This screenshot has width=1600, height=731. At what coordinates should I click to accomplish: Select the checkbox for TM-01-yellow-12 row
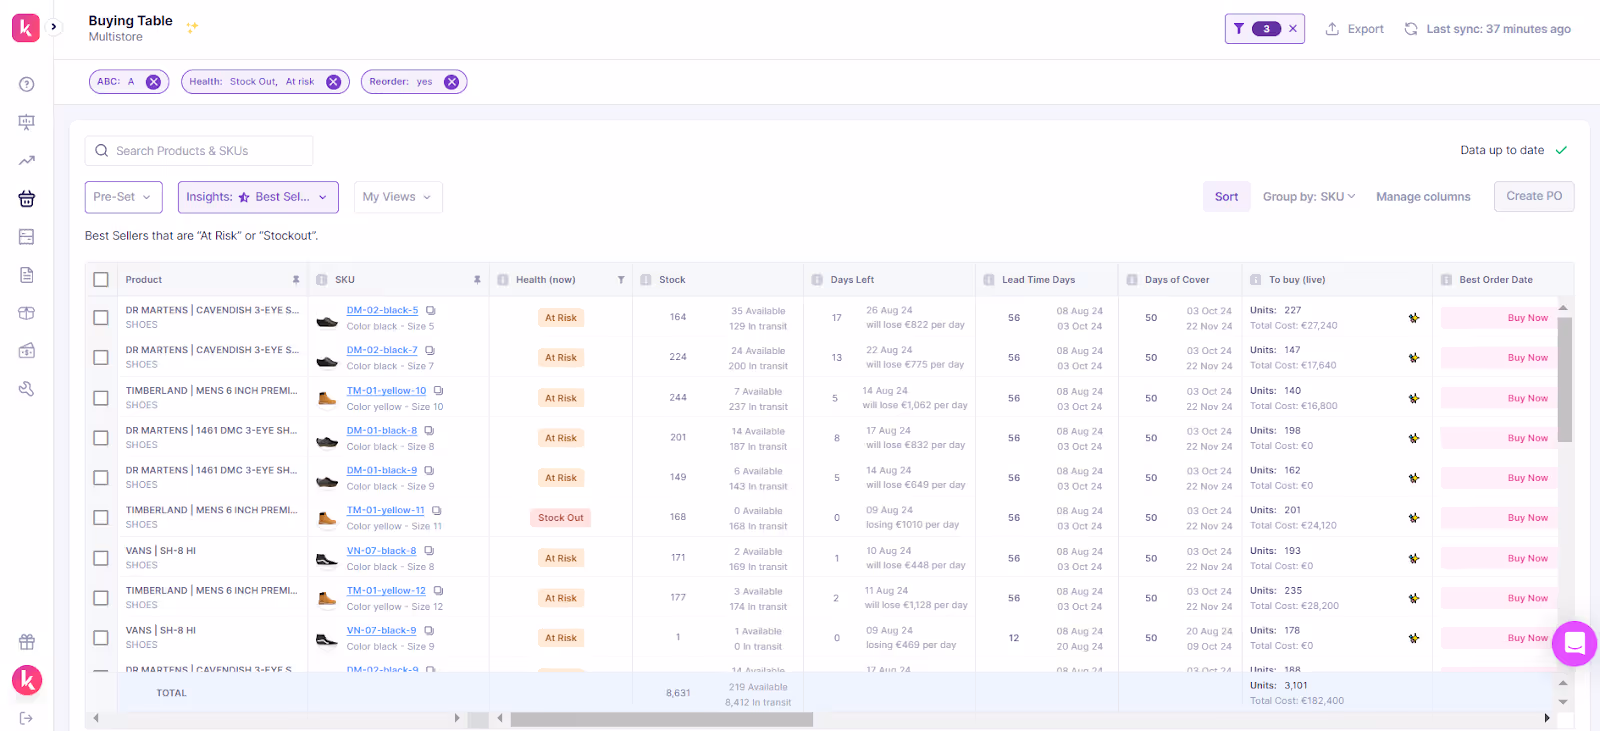point(101,598)
